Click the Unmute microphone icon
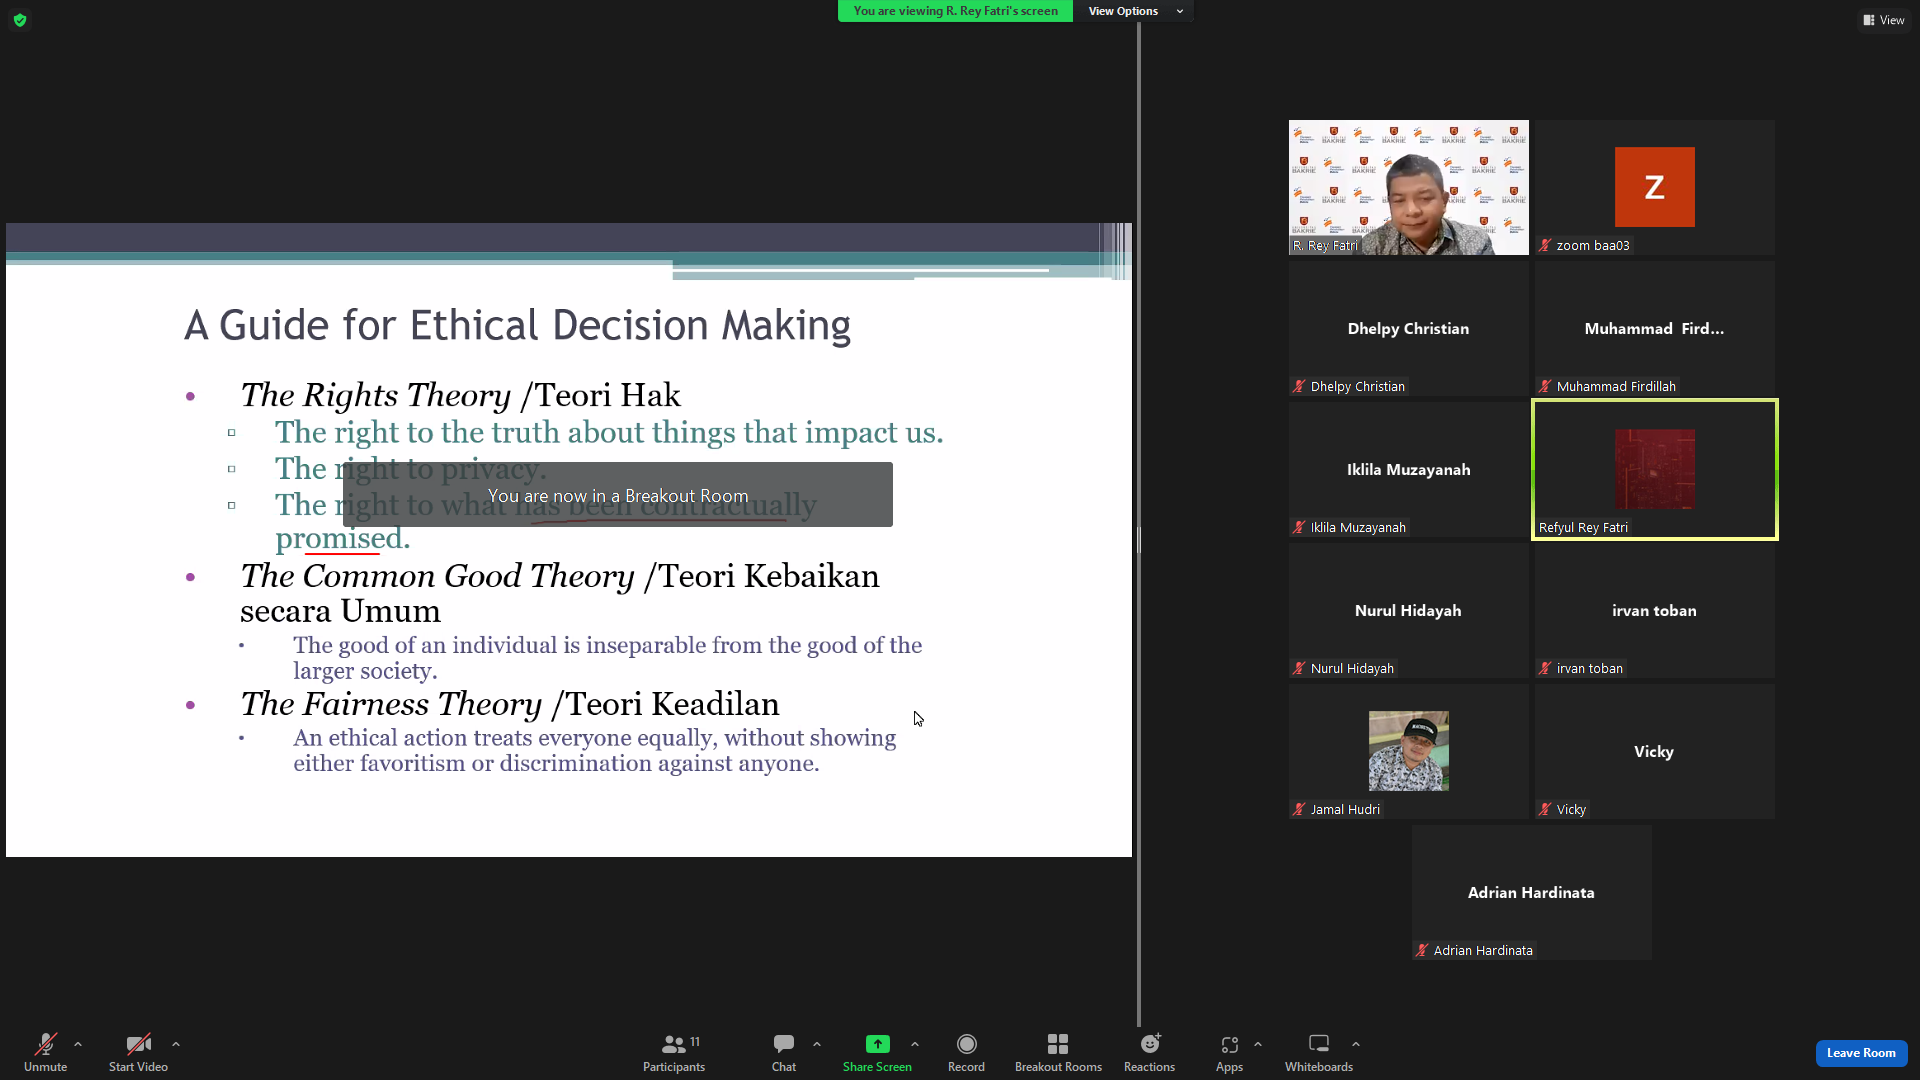The width and height of the screenshot is (1920, 1080). [46, 1044]
